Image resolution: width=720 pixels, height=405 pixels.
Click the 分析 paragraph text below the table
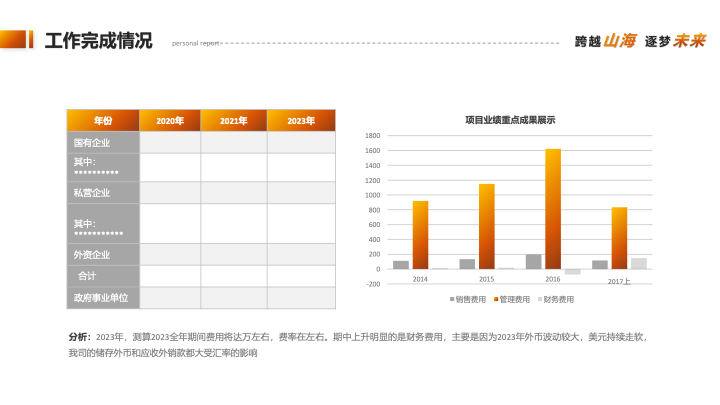358,345
